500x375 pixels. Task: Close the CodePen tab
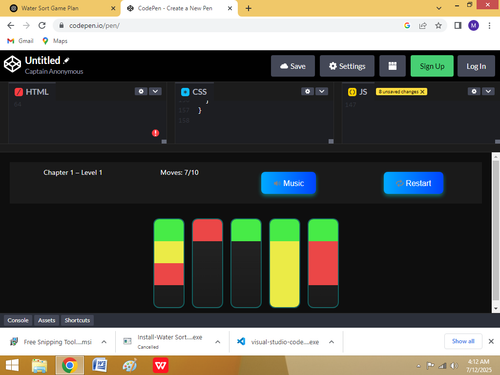[230, 8]
